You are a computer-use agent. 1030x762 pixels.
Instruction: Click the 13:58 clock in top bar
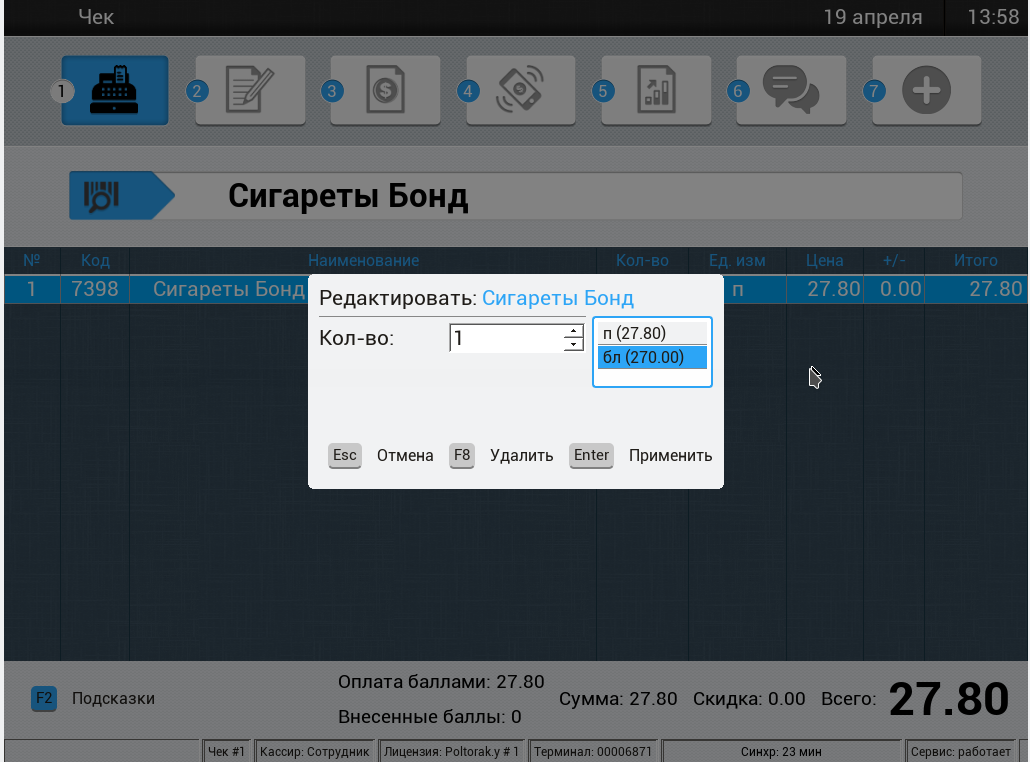coord(993,16)
